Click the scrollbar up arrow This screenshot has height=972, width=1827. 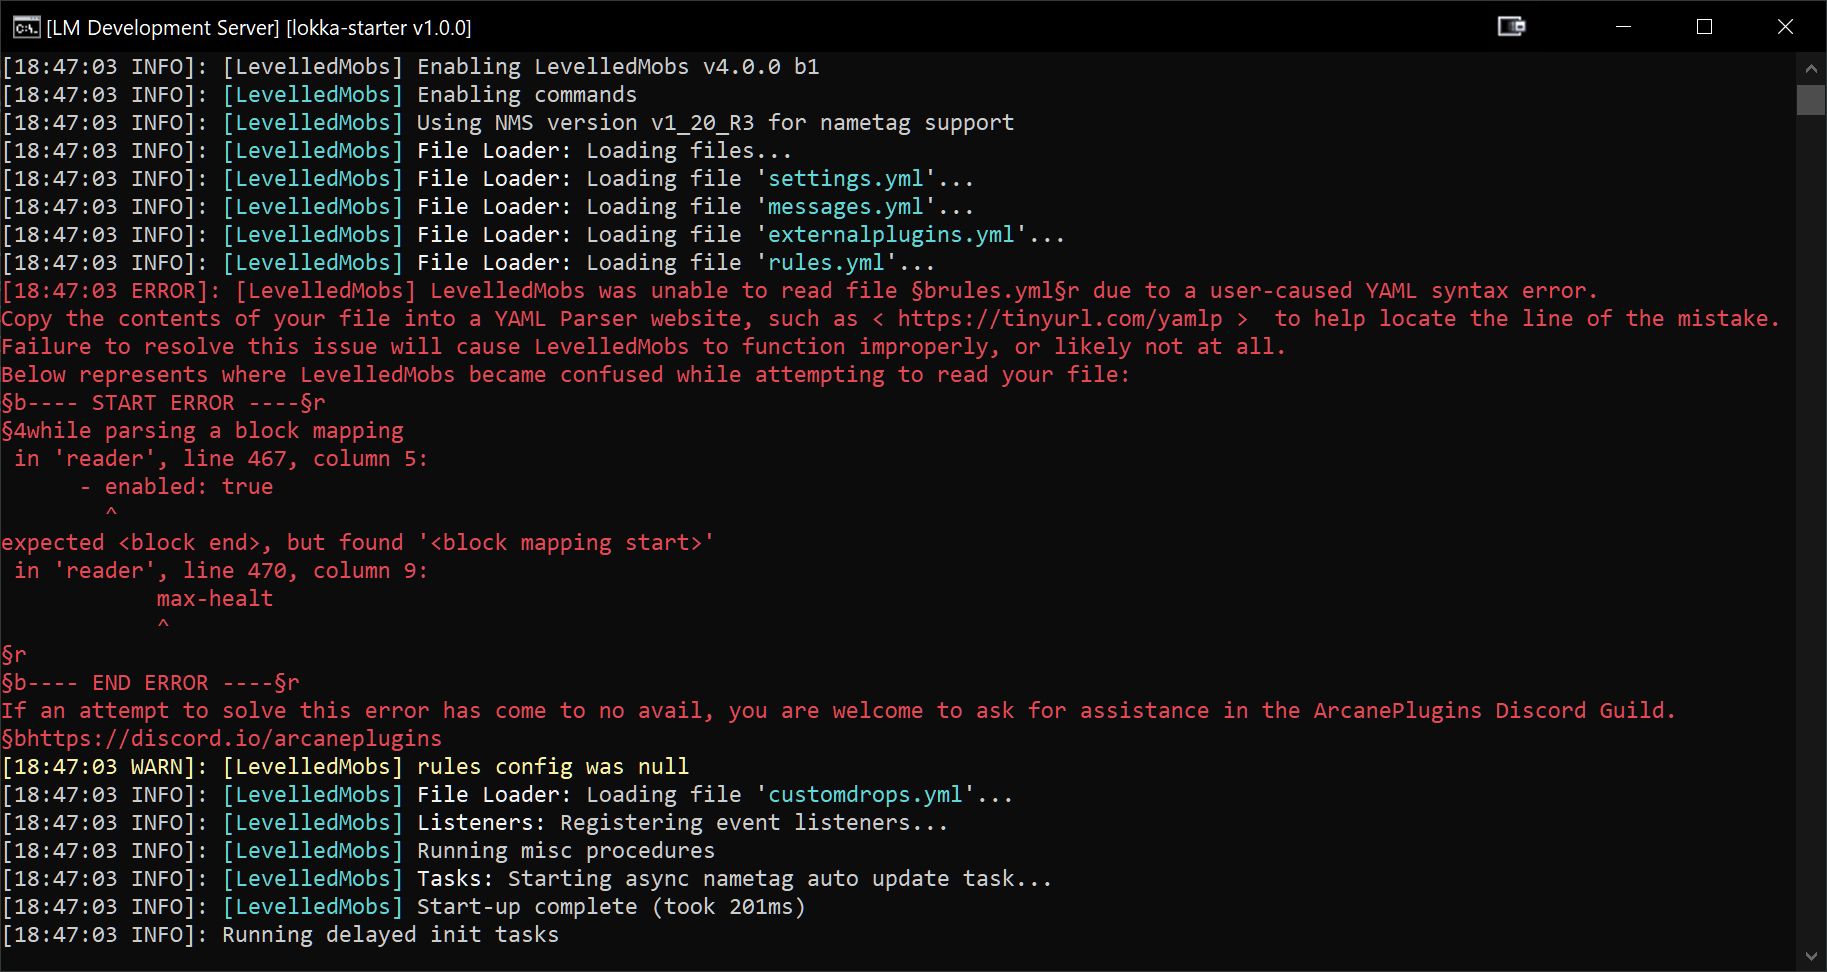pyautogui.click(x=1811, y=69)
